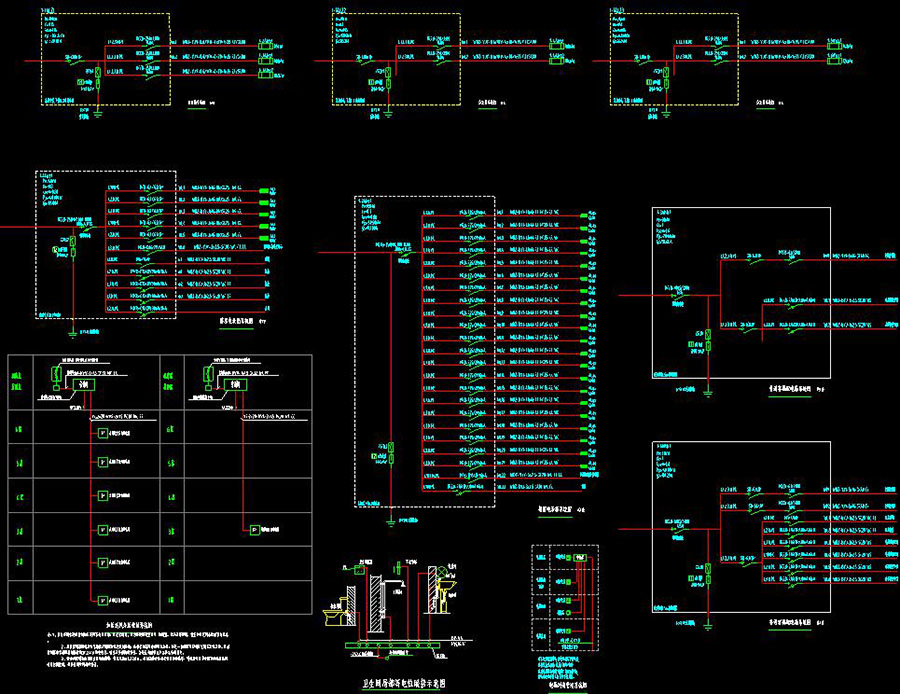Click the ground symbol under the top-middle yellow panel

point(389,114)
